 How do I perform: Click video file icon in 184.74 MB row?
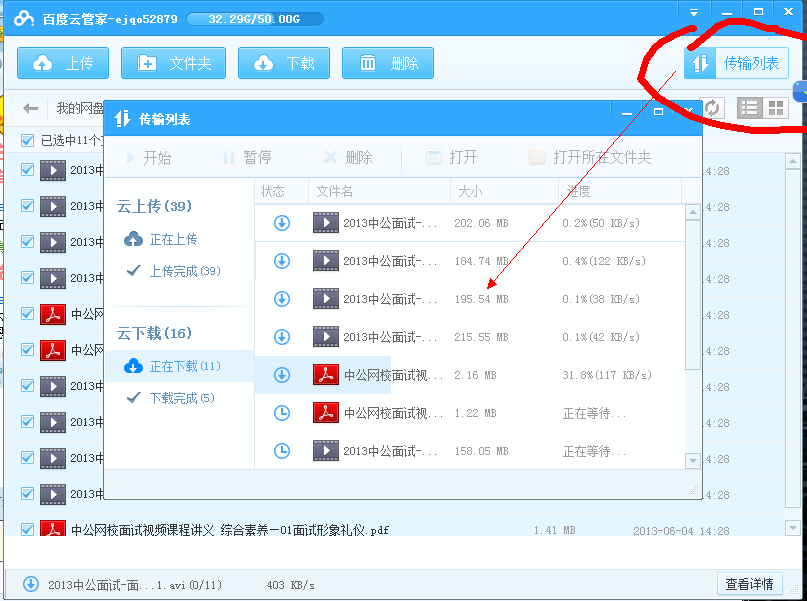click(326, 261)
